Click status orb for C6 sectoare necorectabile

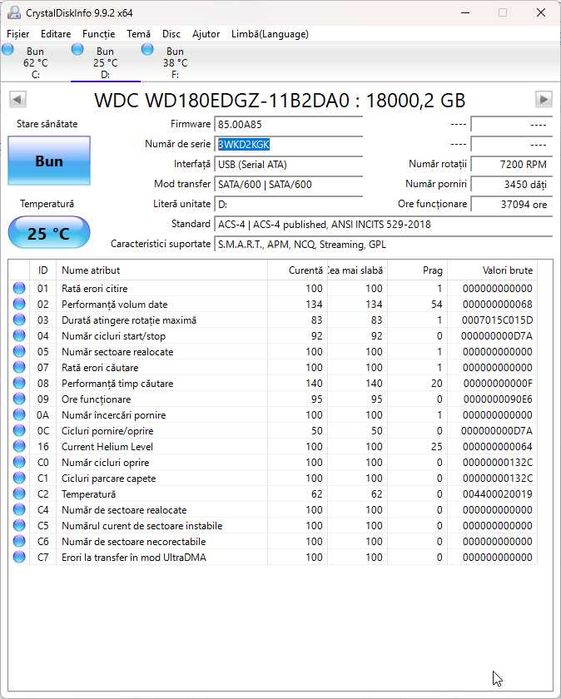tap(19, 542)
